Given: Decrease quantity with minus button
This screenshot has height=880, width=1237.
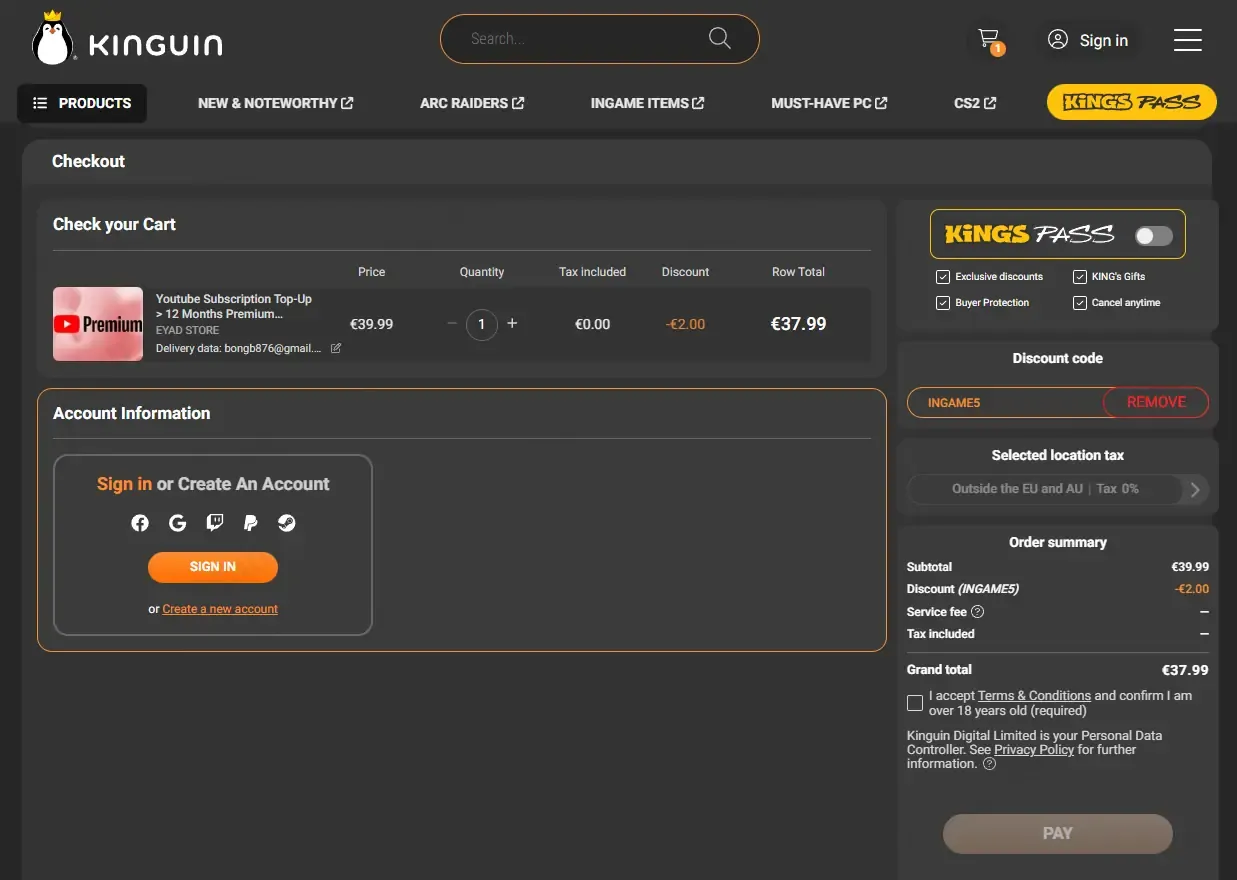Looking at the screenshot, I should (x=452, y=324).
